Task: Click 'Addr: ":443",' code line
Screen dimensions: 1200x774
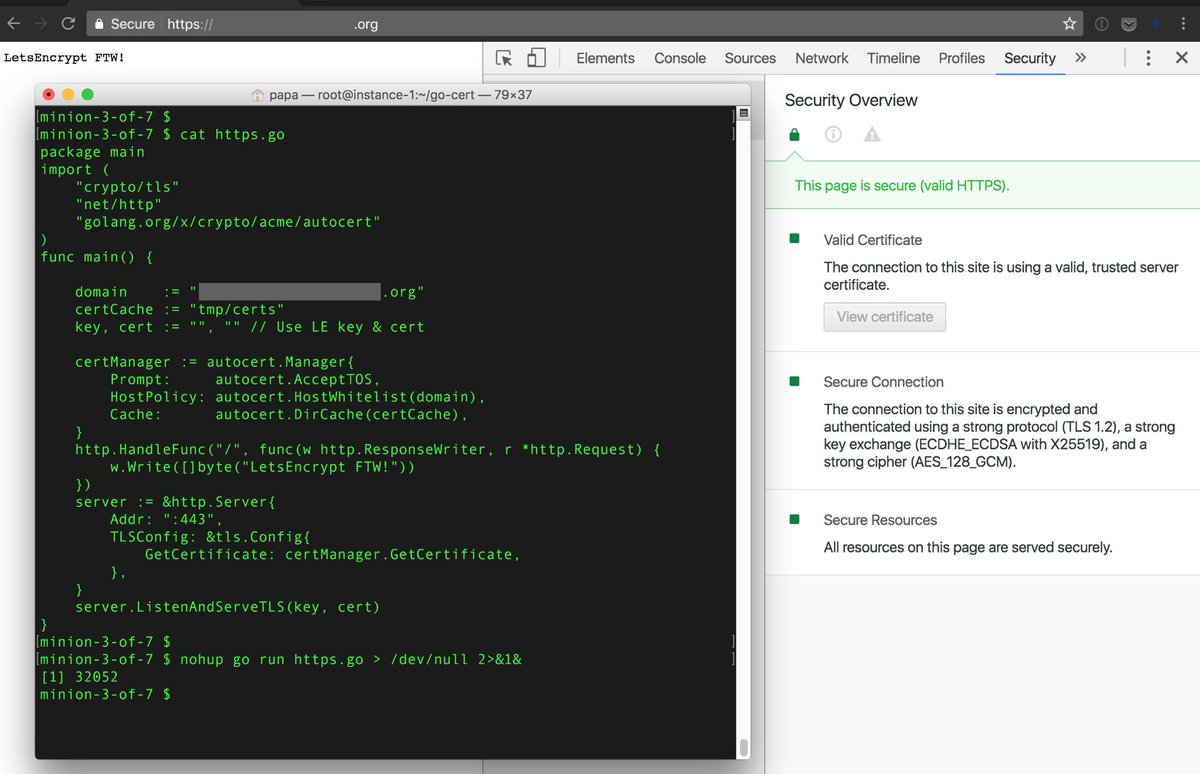Action: pyautogui.click(x=167, y=519)
